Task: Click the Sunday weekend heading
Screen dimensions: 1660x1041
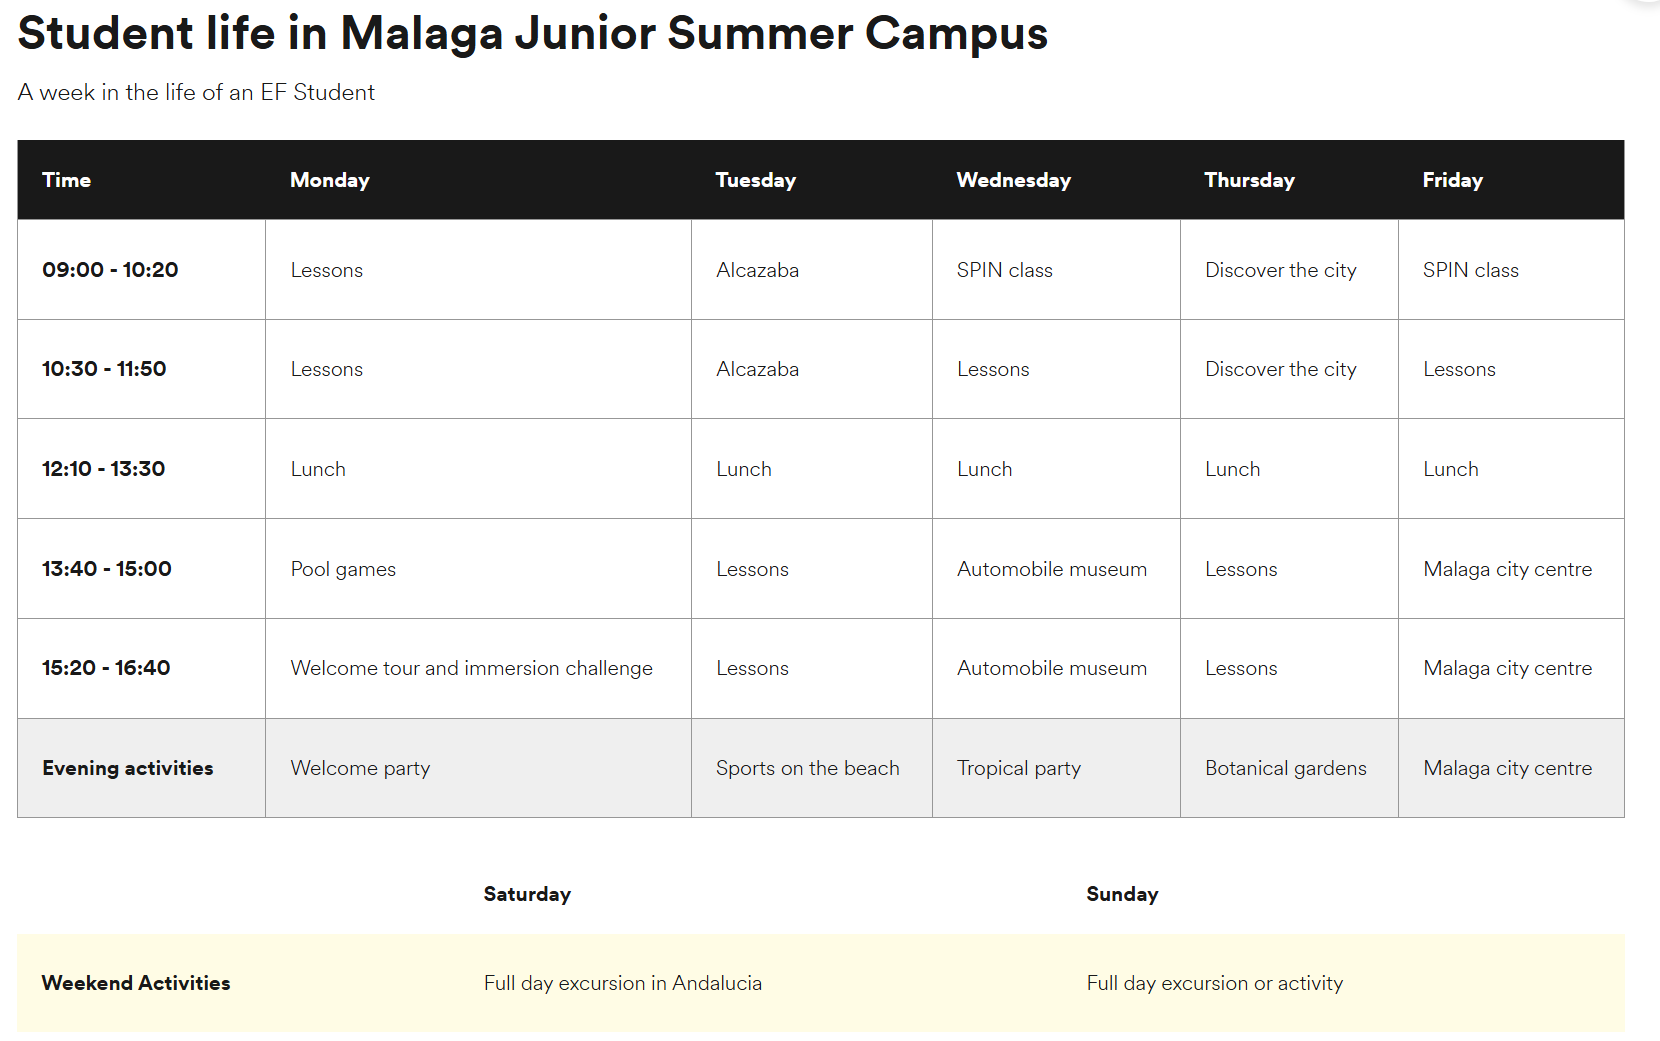Action: pyautogui.click(x=1122, y=894)
